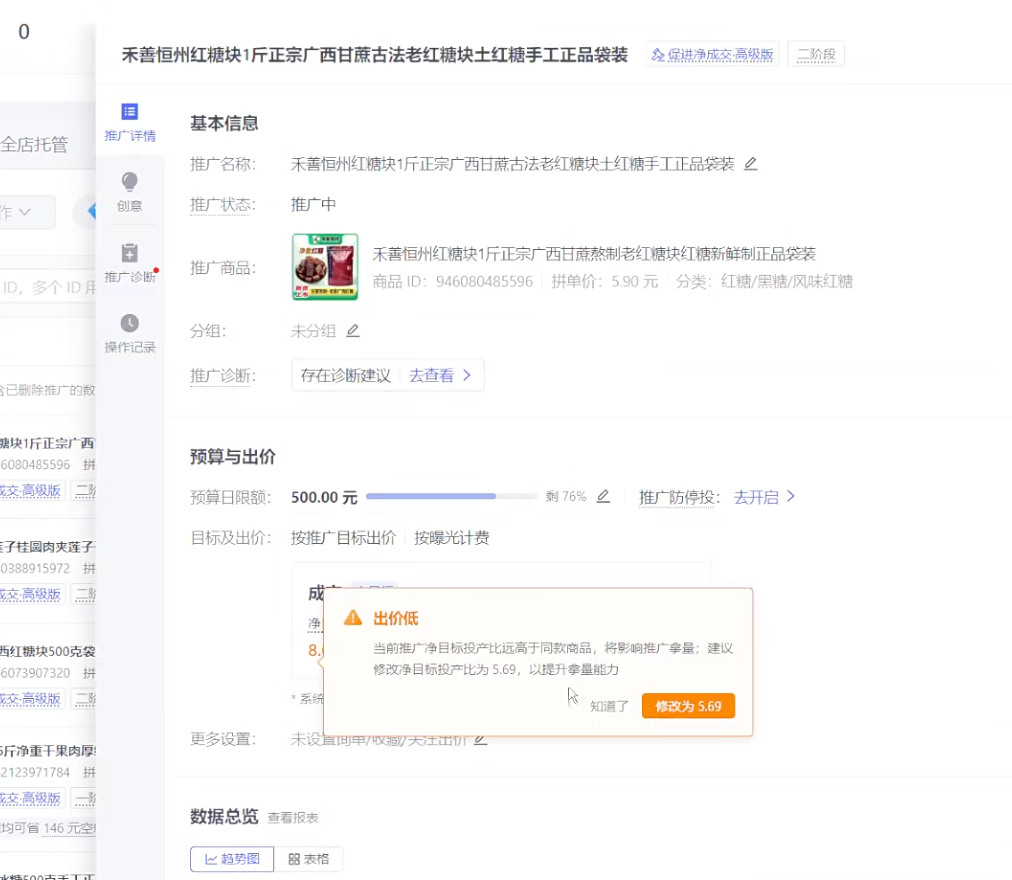Click the chevron next to 去查看
Viewport: 1012px width, 880px height.
click(x=467, y=375)
